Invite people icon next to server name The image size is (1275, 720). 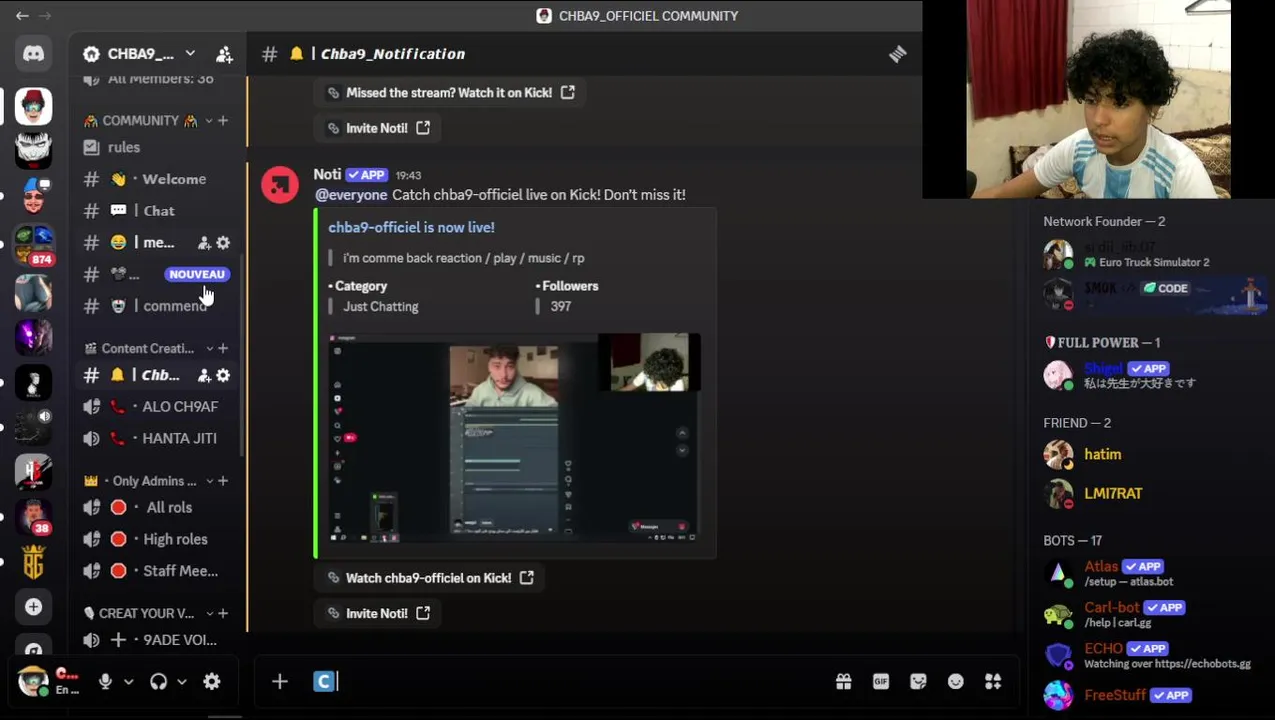pos(224,54)
